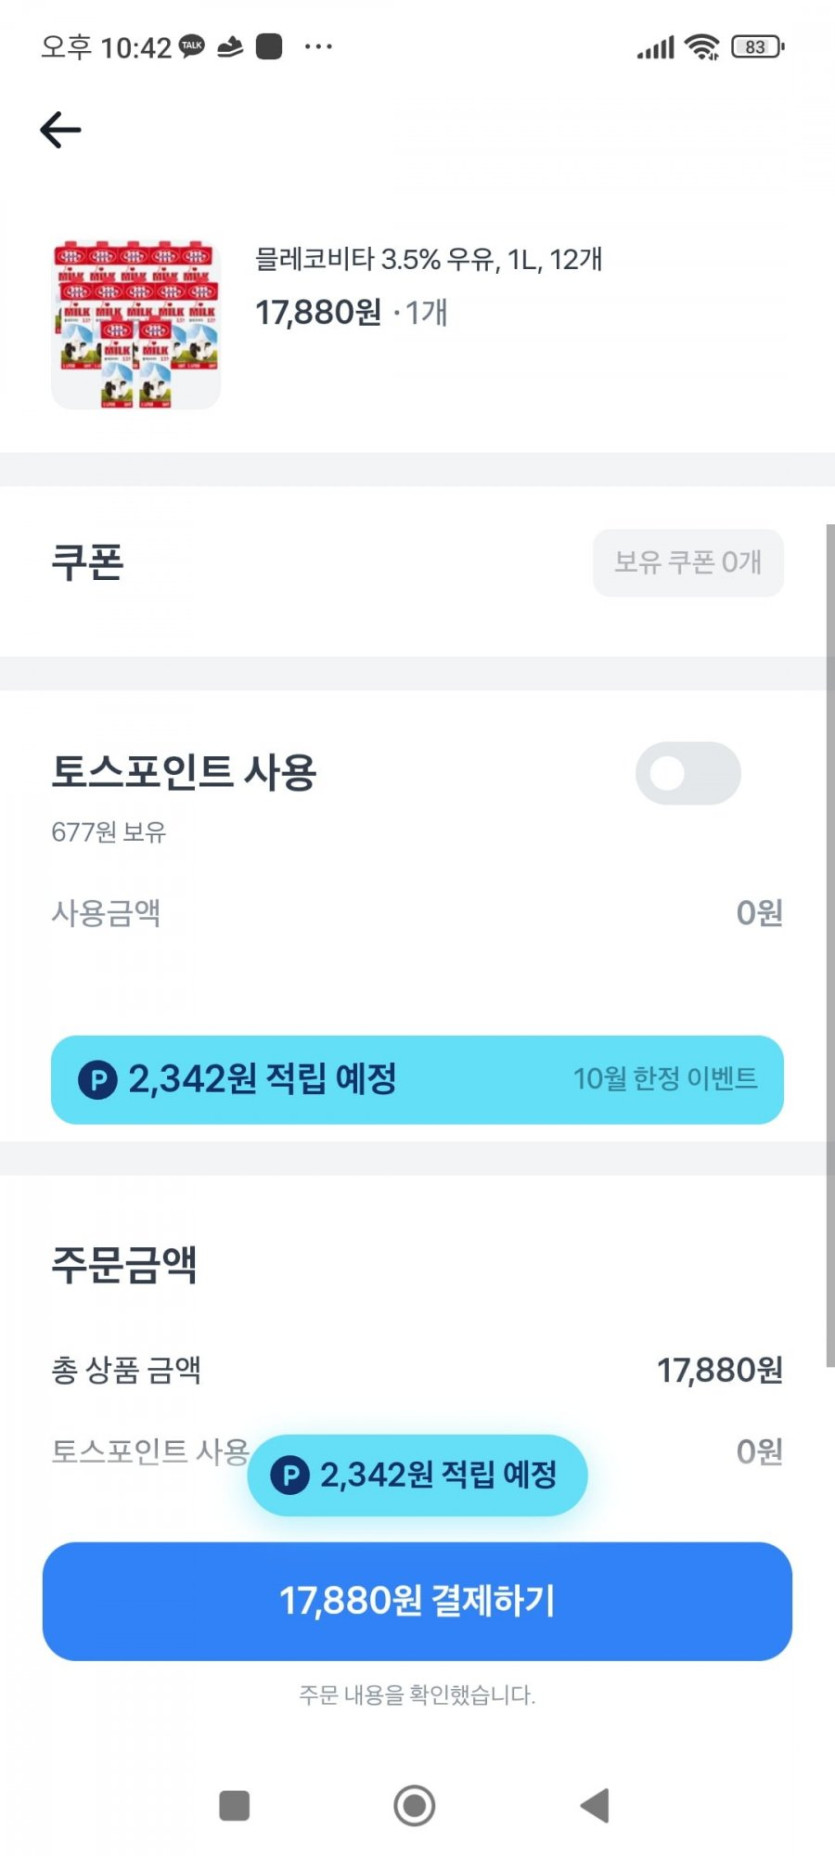Tap the 보유 쿠폰 0개 button

click(688, 562)
